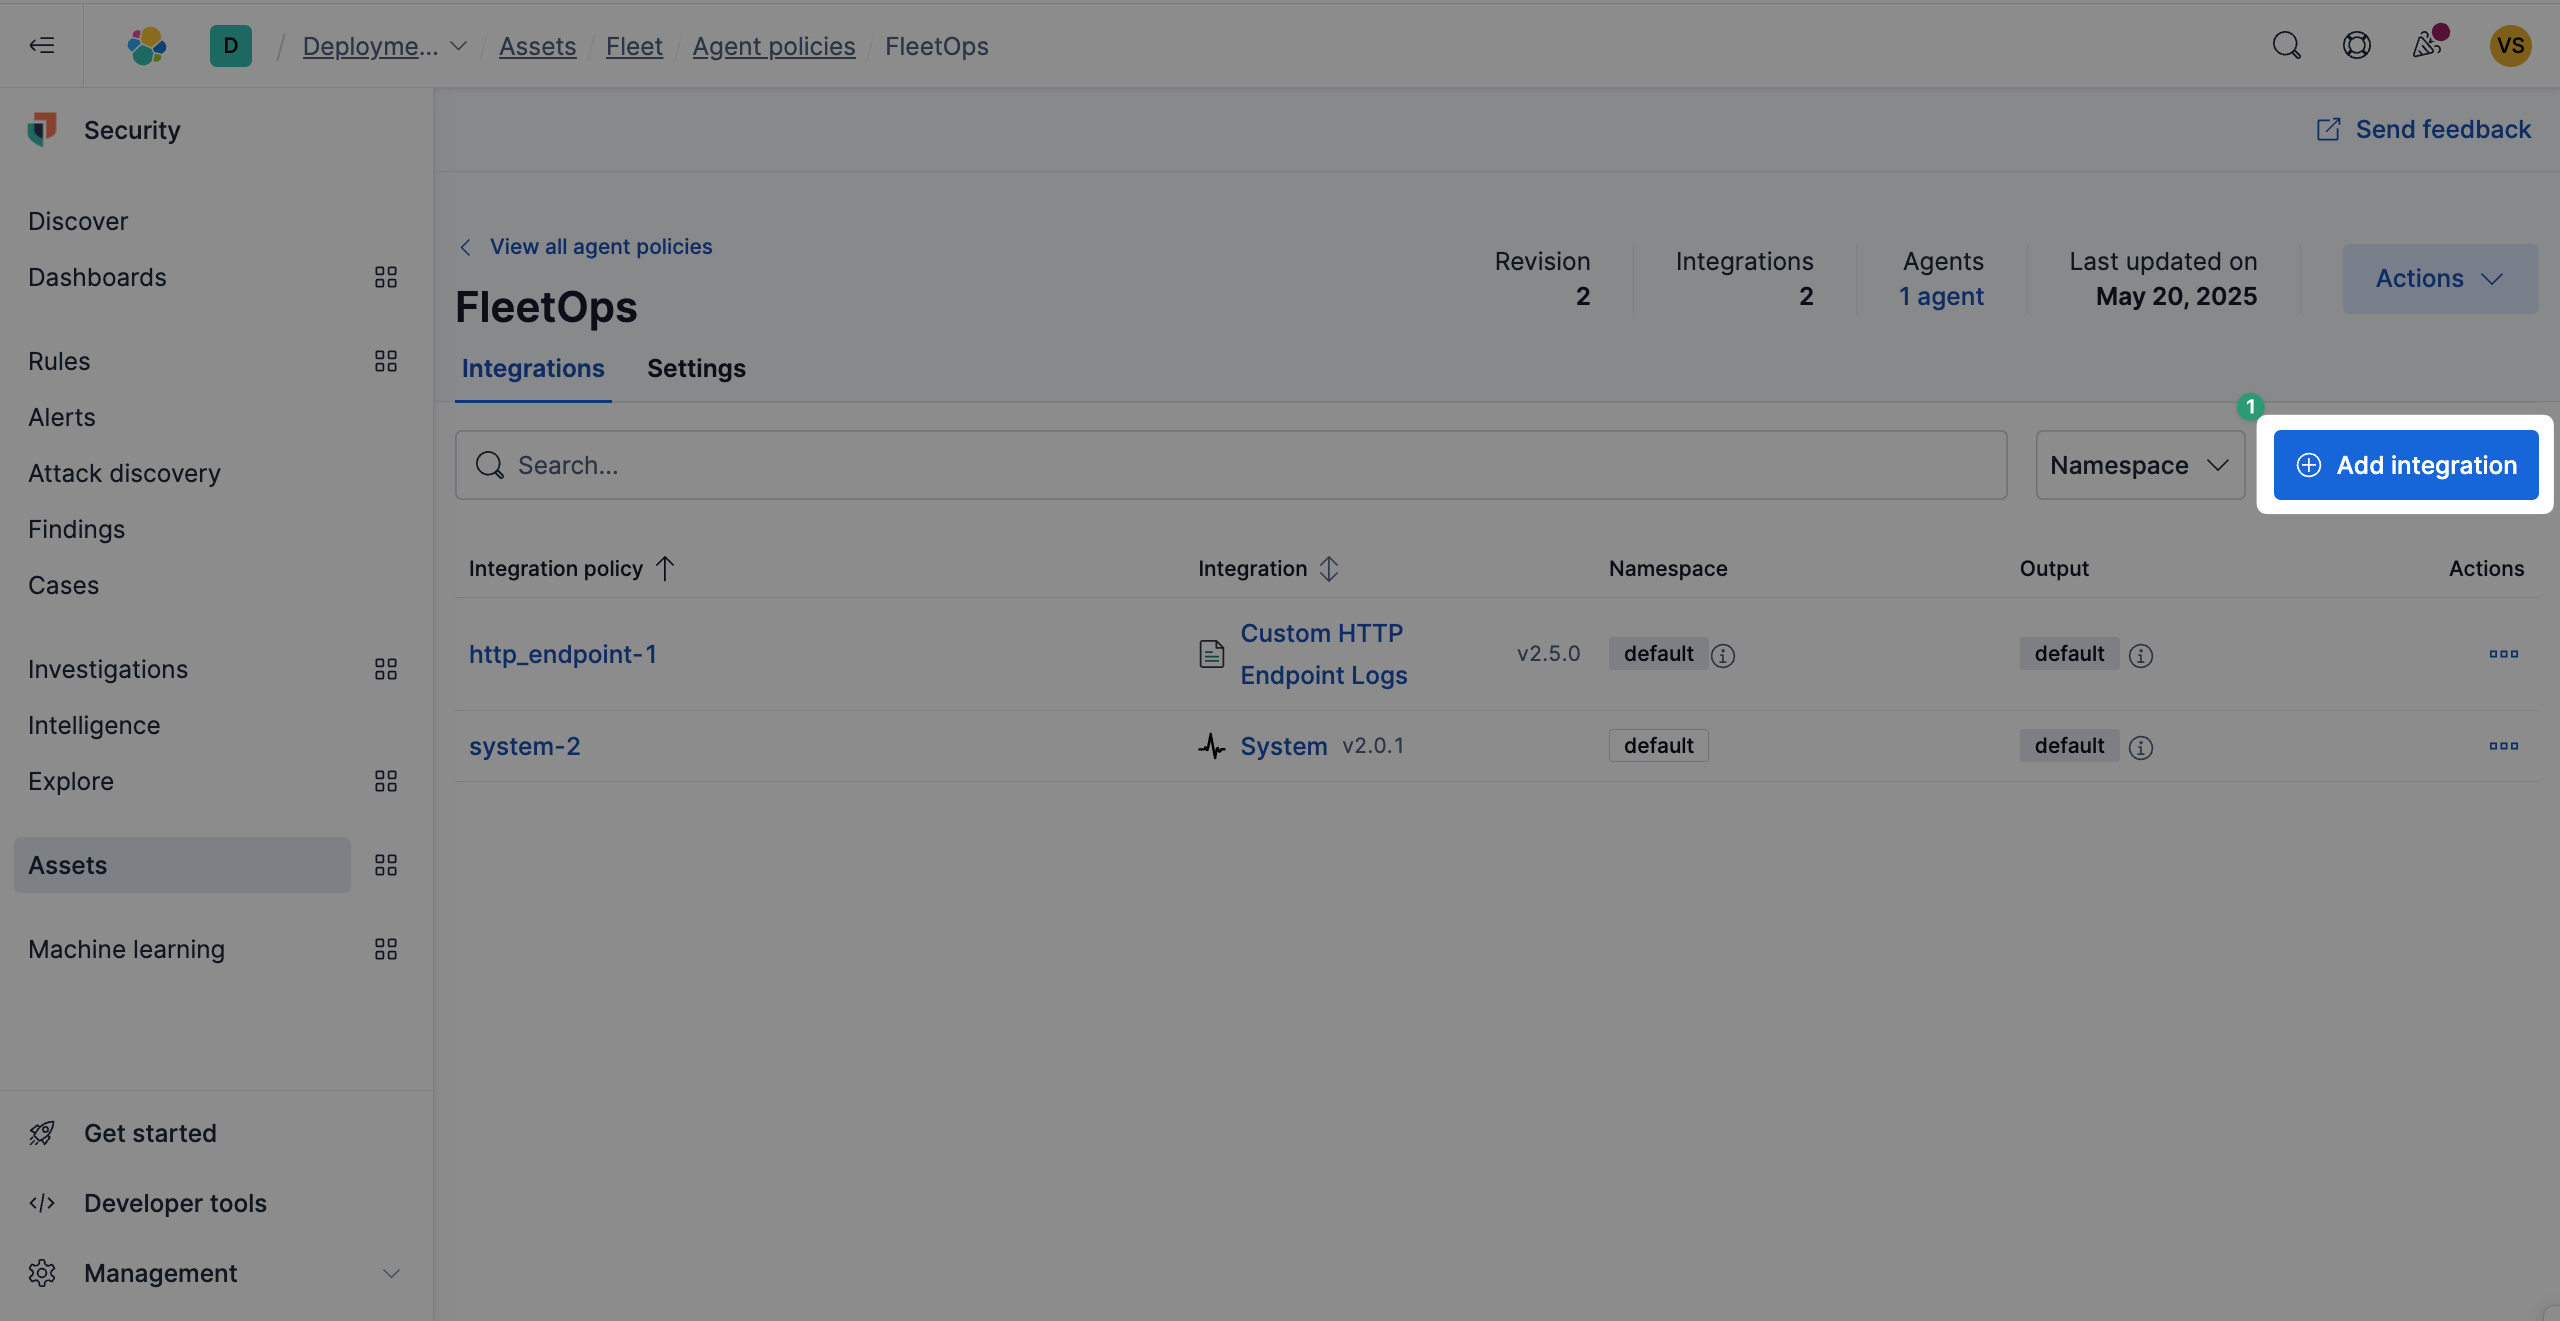
Task: Open the newsfeed celebration icon
Action: pos(2426,45)
